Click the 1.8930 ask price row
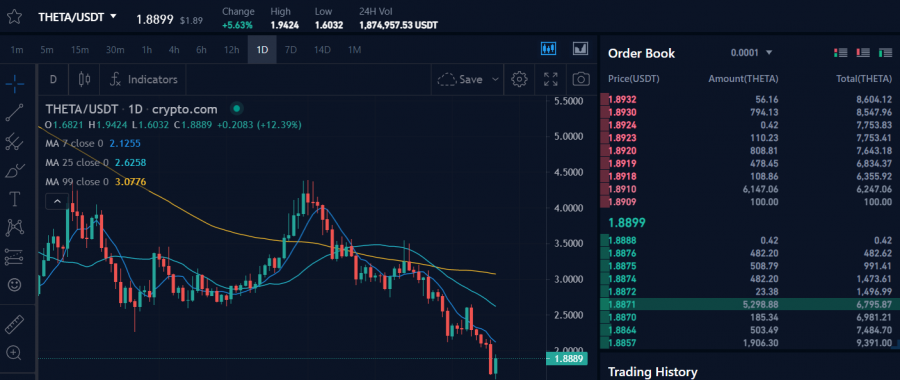 [750, 112]
